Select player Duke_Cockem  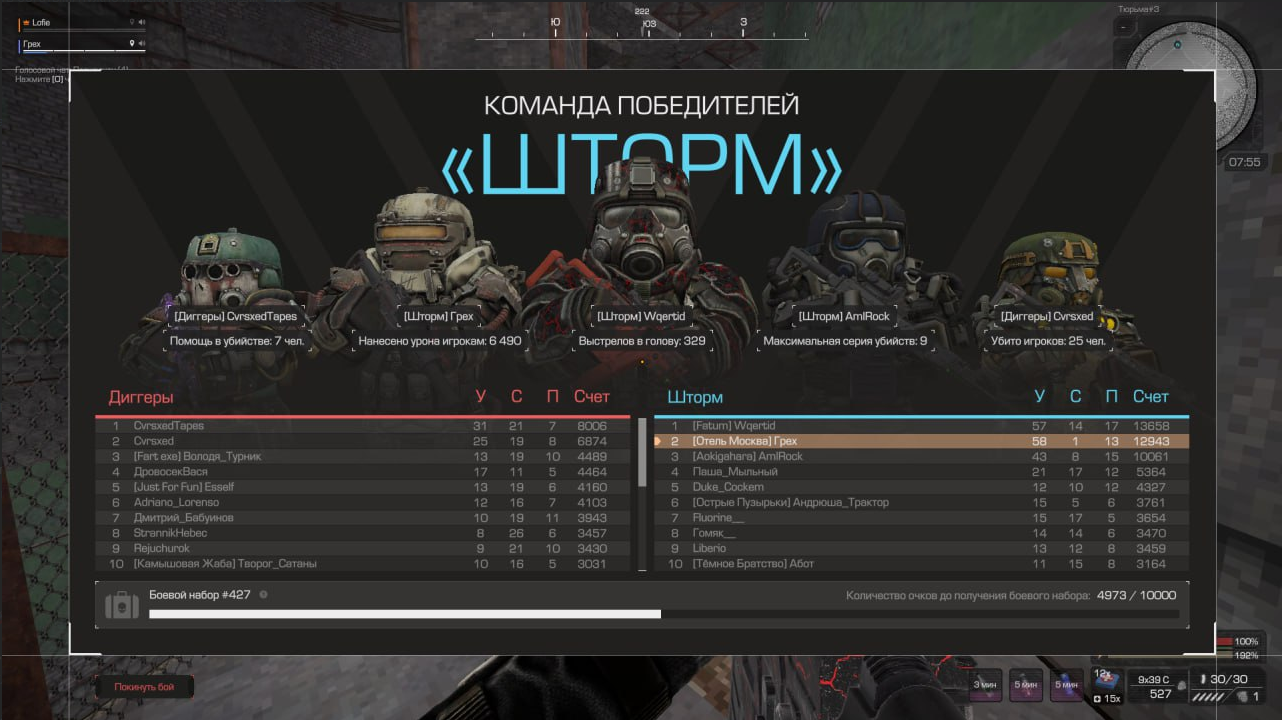(922, 487)
